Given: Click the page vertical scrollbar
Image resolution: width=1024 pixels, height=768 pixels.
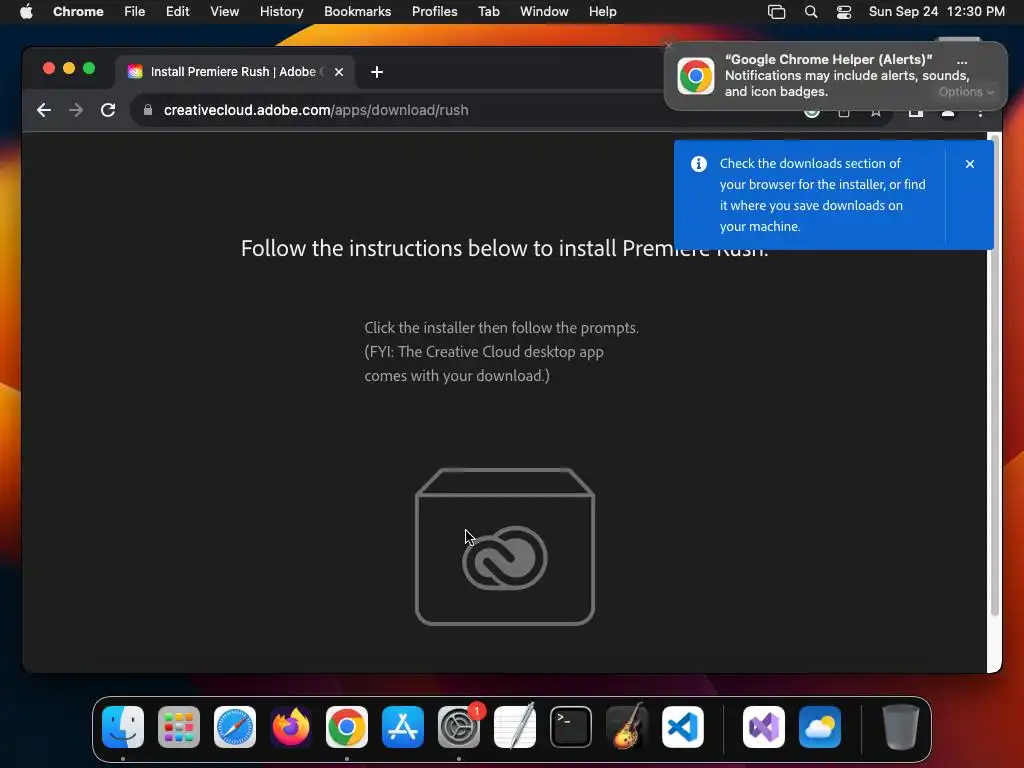Looking at the screenshot, I should click(994, 376).
